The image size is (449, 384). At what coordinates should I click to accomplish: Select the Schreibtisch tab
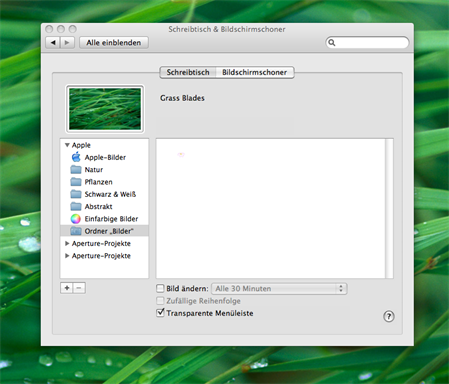coord(188,72)
